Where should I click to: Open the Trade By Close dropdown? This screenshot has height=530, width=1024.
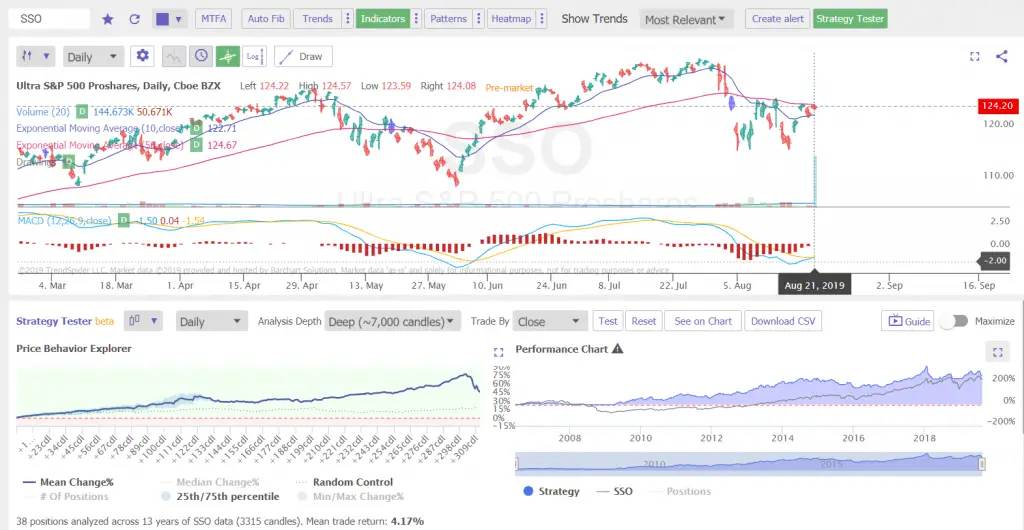click(x=549, y=322)
